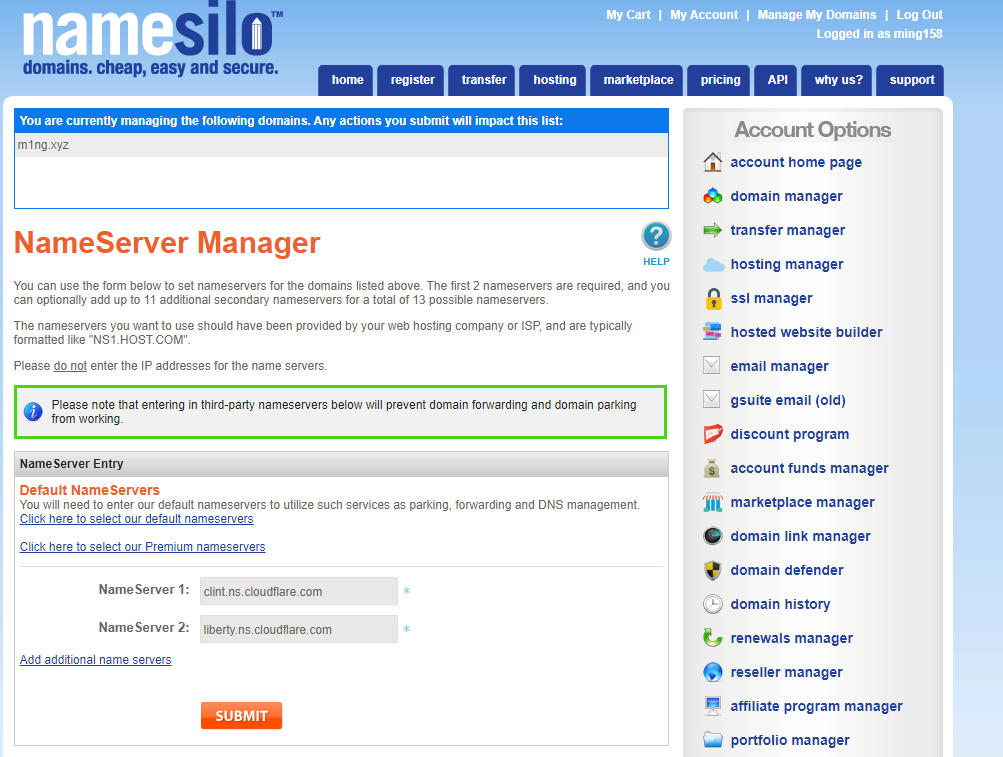Click the Logged in as ming158 text
This screenshot has height=757, width=1003.
[879, 34]
